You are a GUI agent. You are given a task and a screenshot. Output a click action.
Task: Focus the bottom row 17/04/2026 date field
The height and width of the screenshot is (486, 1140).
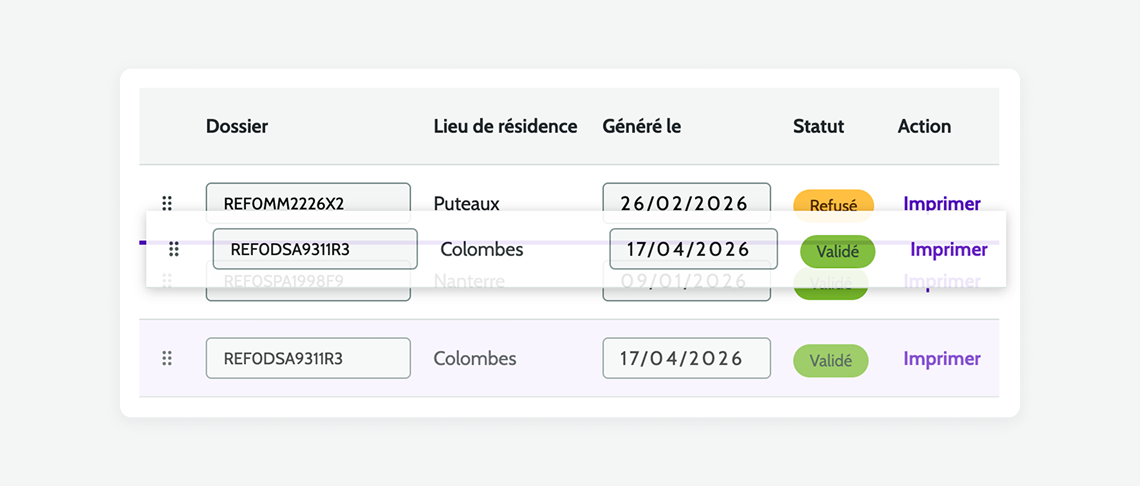pyautogui.click(x=686, y=358)
